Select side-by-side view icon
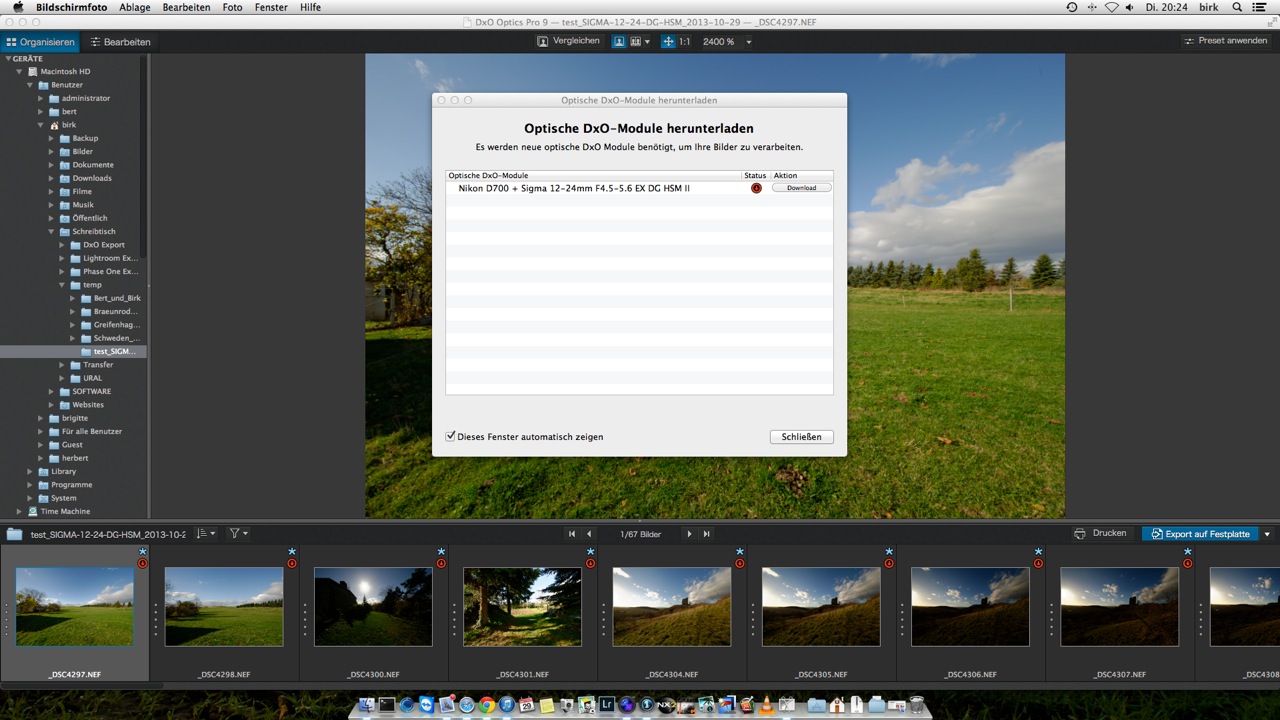 (636, 42)
